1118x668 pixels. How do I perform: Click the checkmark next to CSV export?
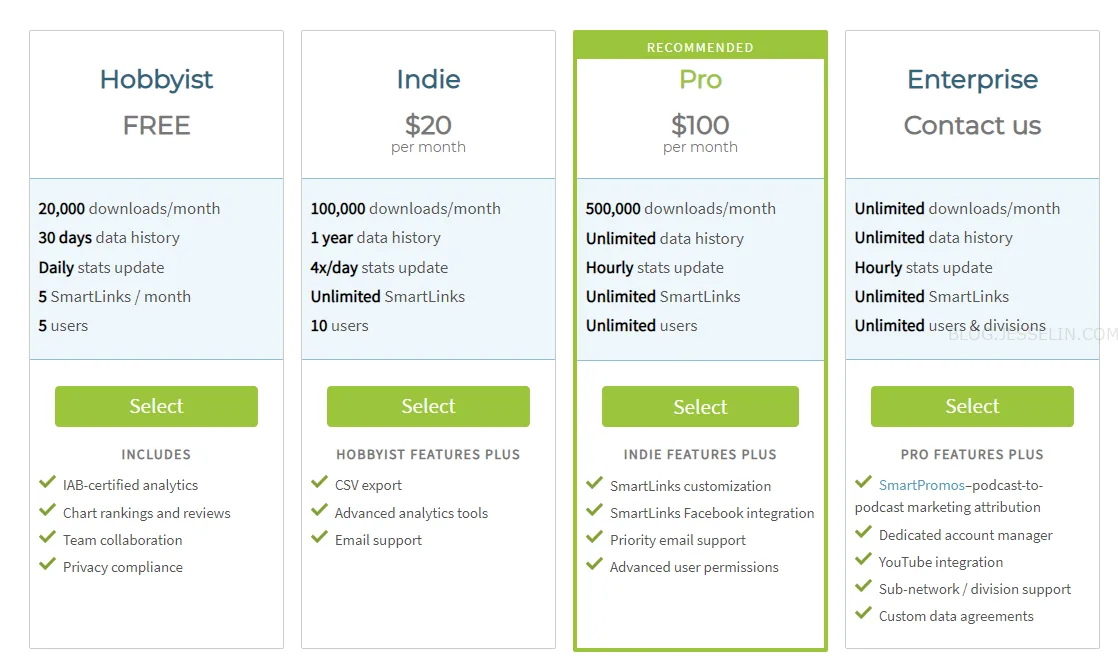tap(319, 483)
